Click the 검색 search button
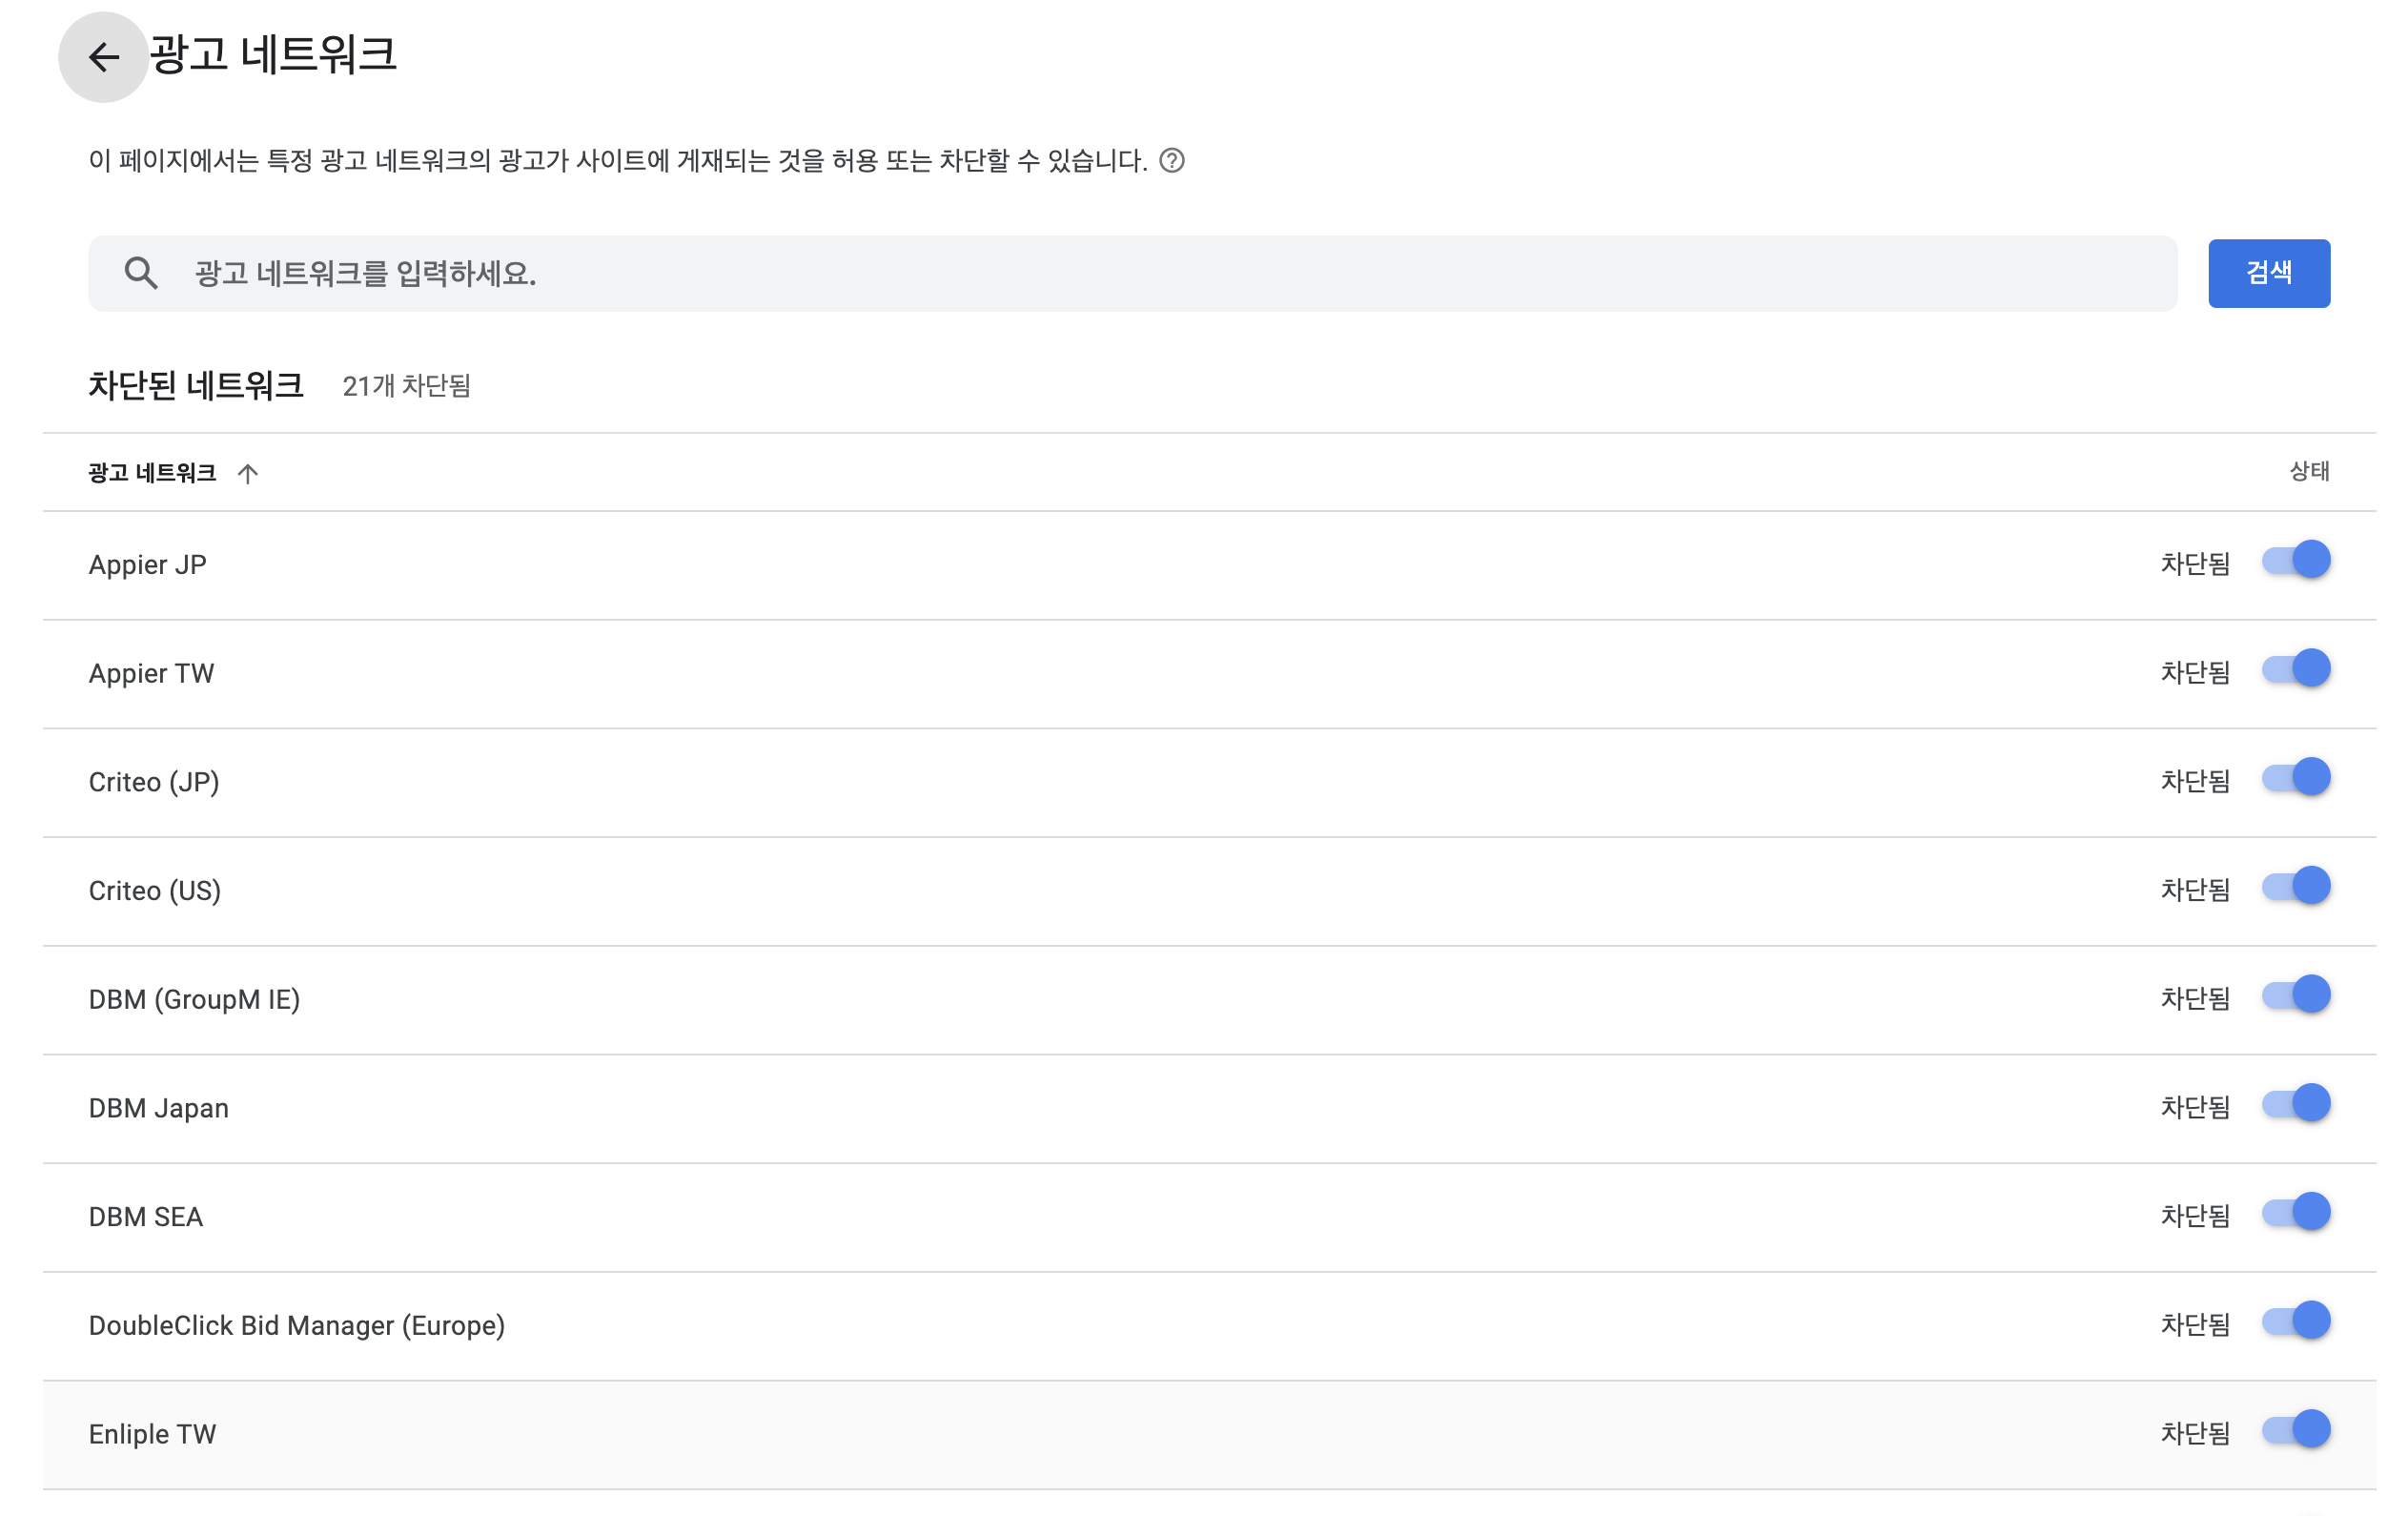The height and width of the screenshot is (1516, 2408). [x=2269, y=272]
